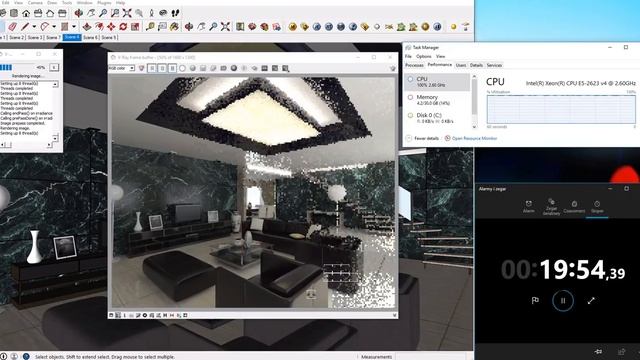Click lap flag icon in stopwatch
The image size is (640, 360).
click(x=535, y=300)
